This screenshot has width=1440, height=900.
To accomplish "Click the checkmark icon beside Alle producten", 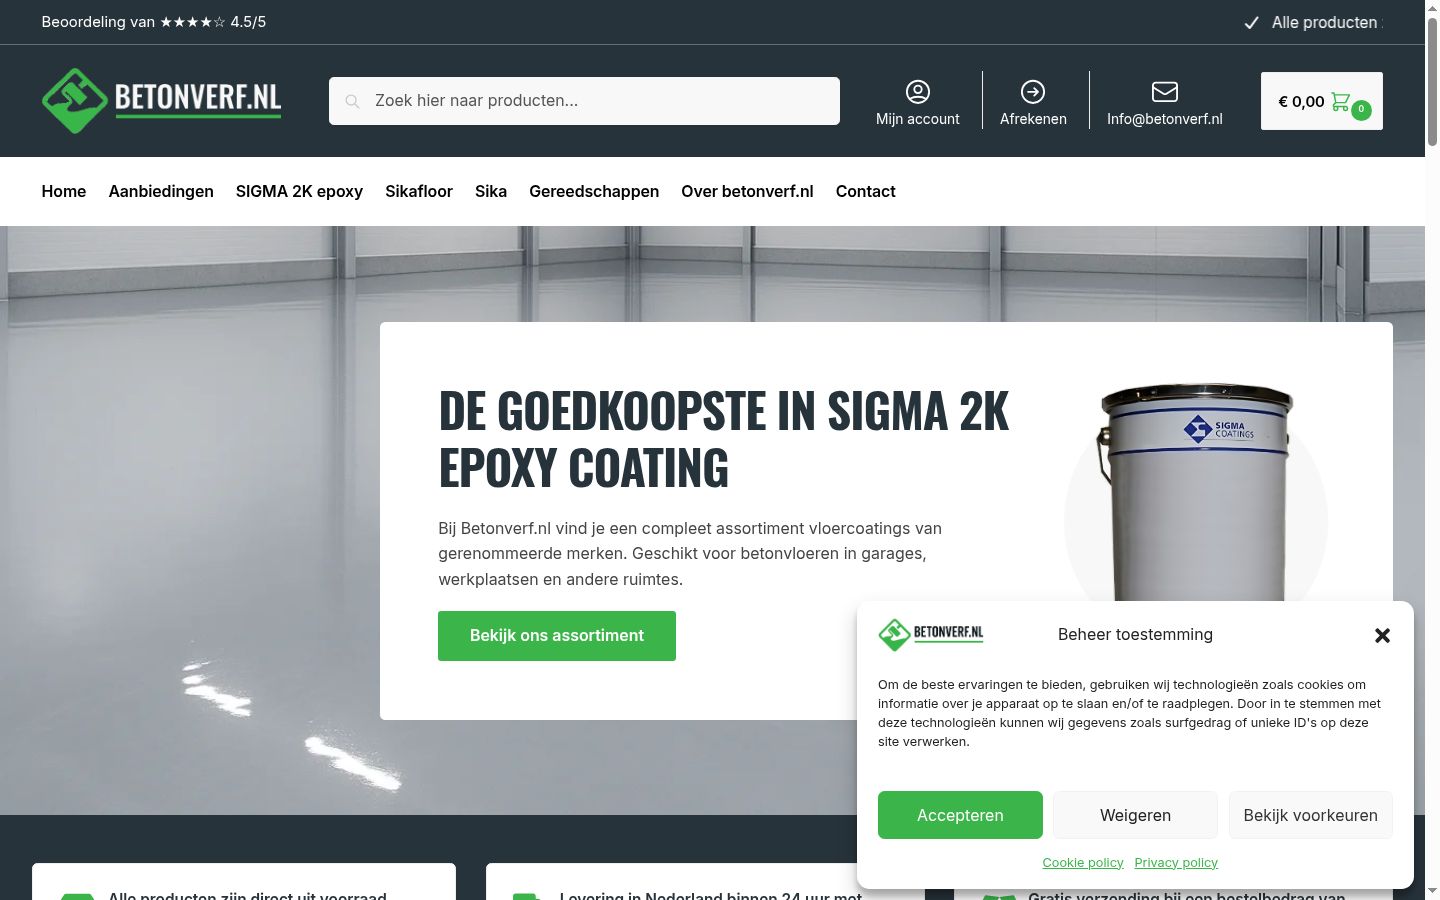I will tap(1251, 23).
